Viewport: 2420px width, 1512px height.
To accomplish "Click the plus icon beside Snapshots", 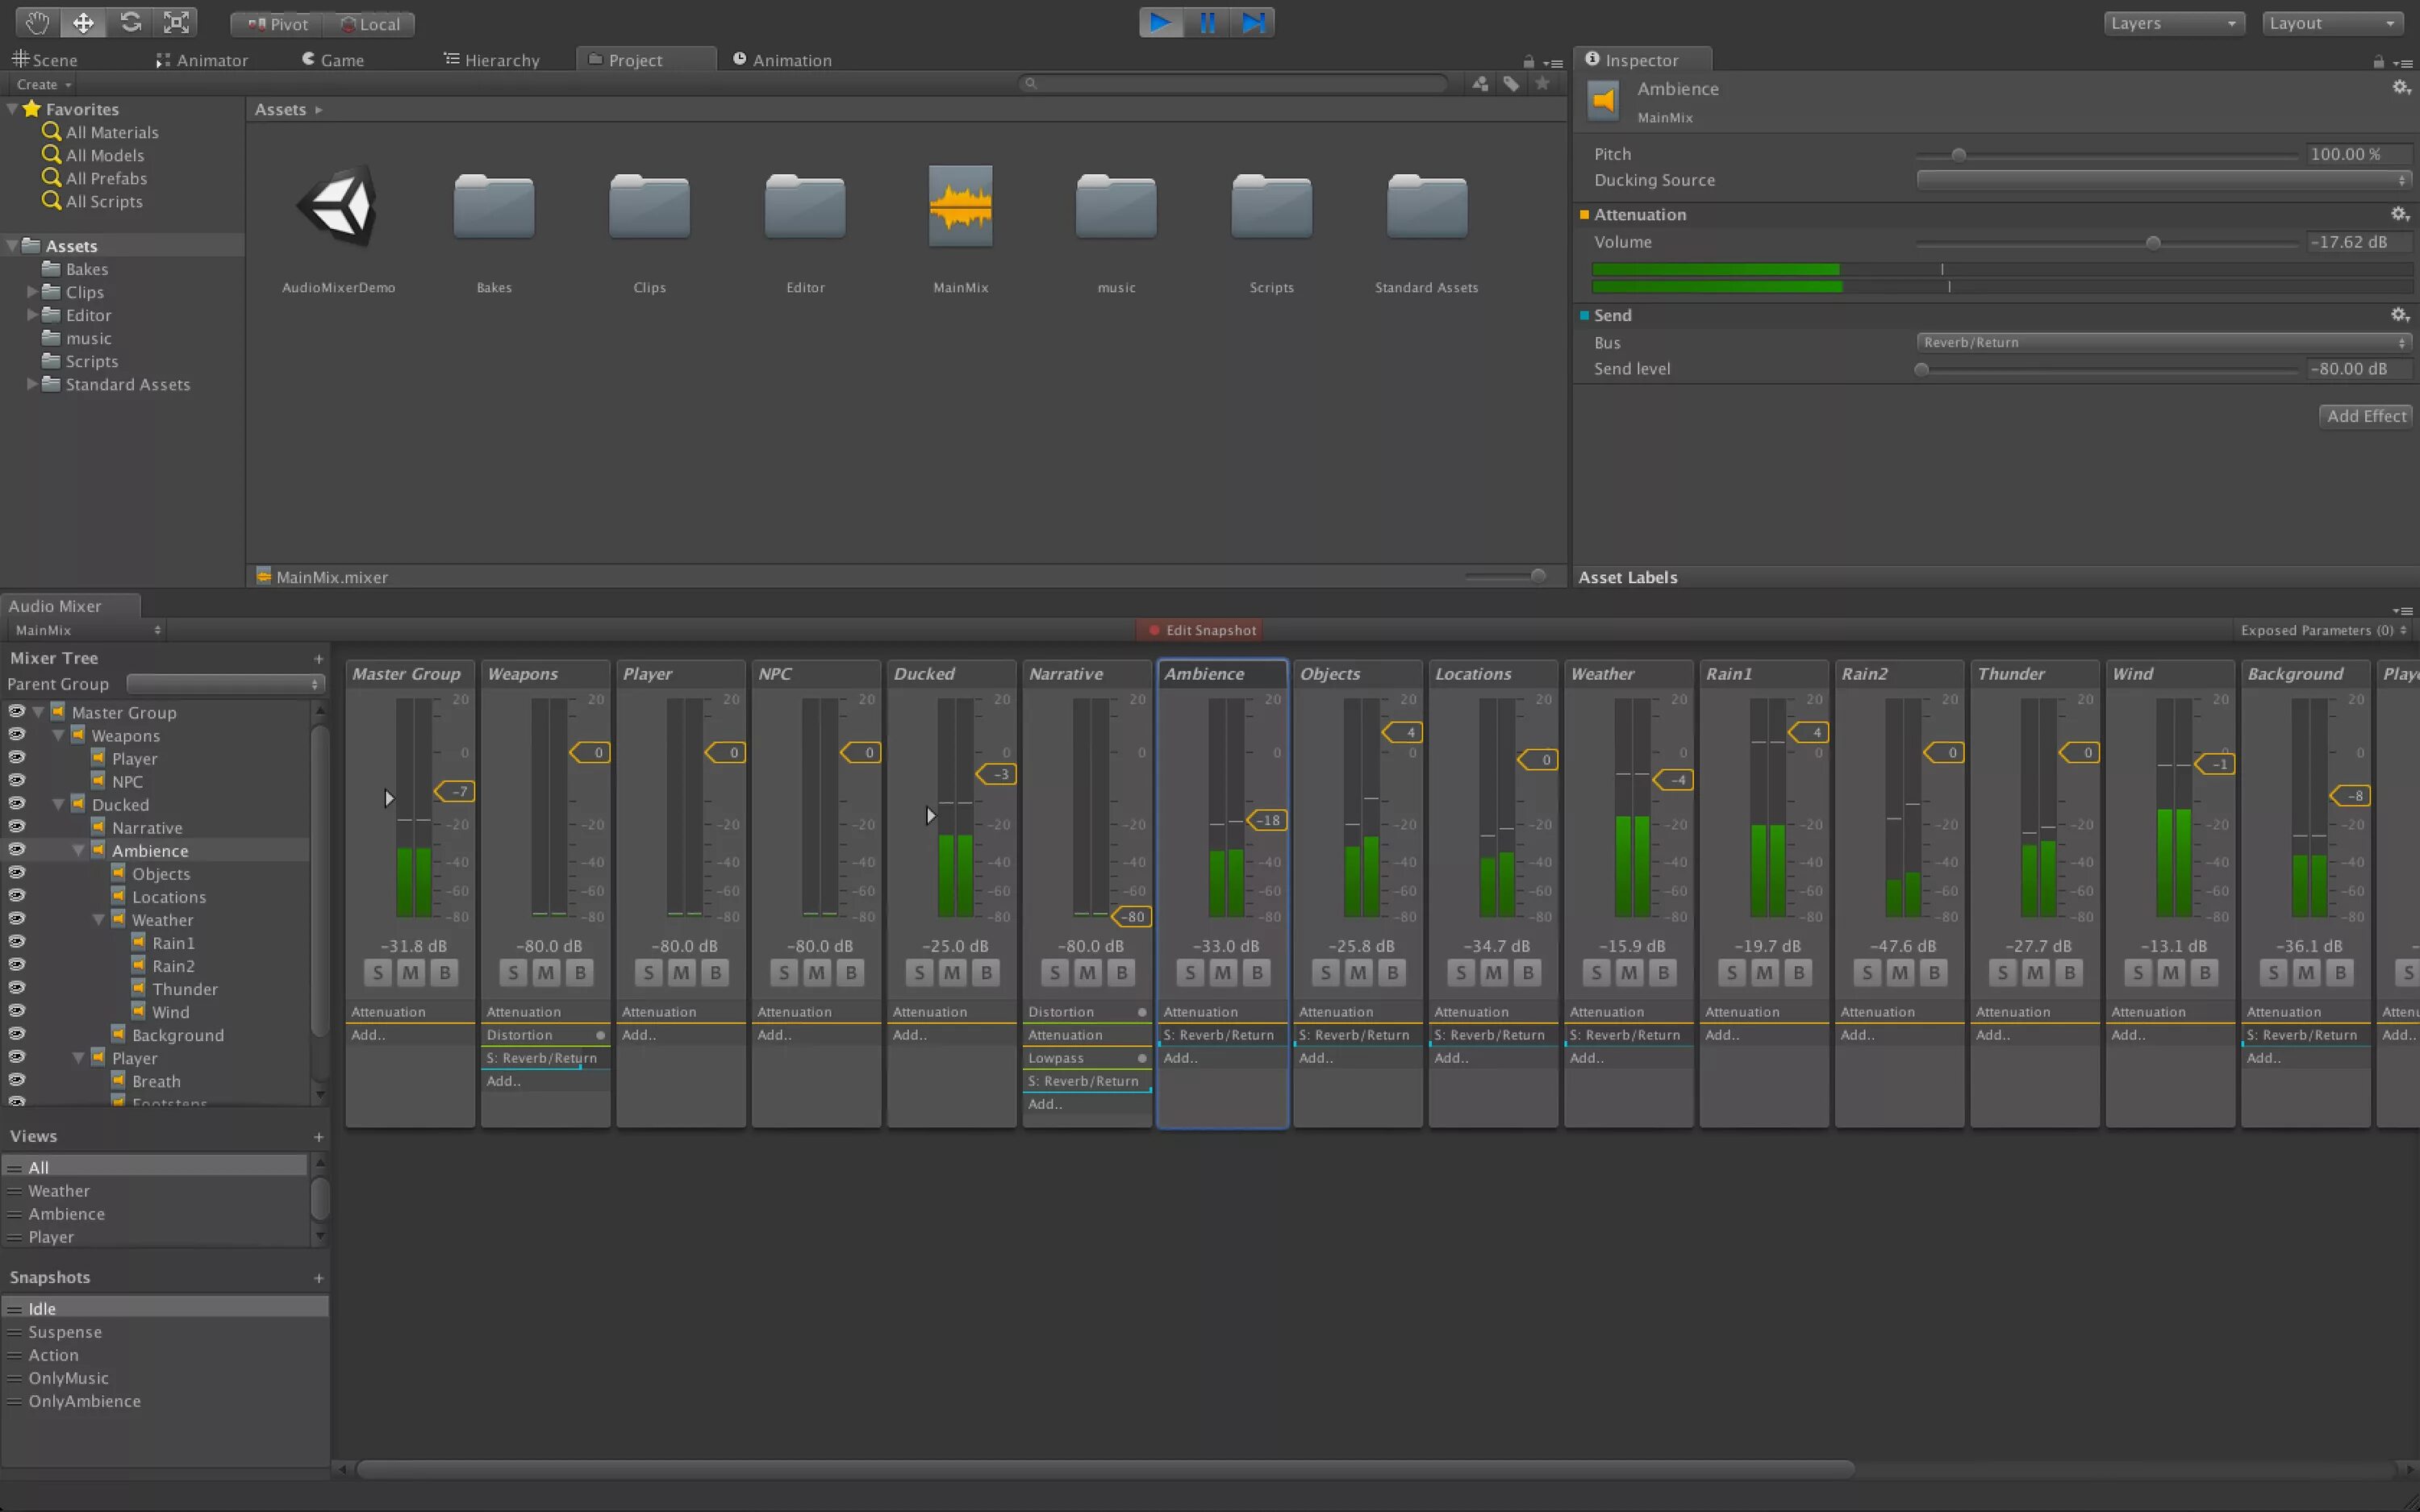I will tap(318, 1278).
